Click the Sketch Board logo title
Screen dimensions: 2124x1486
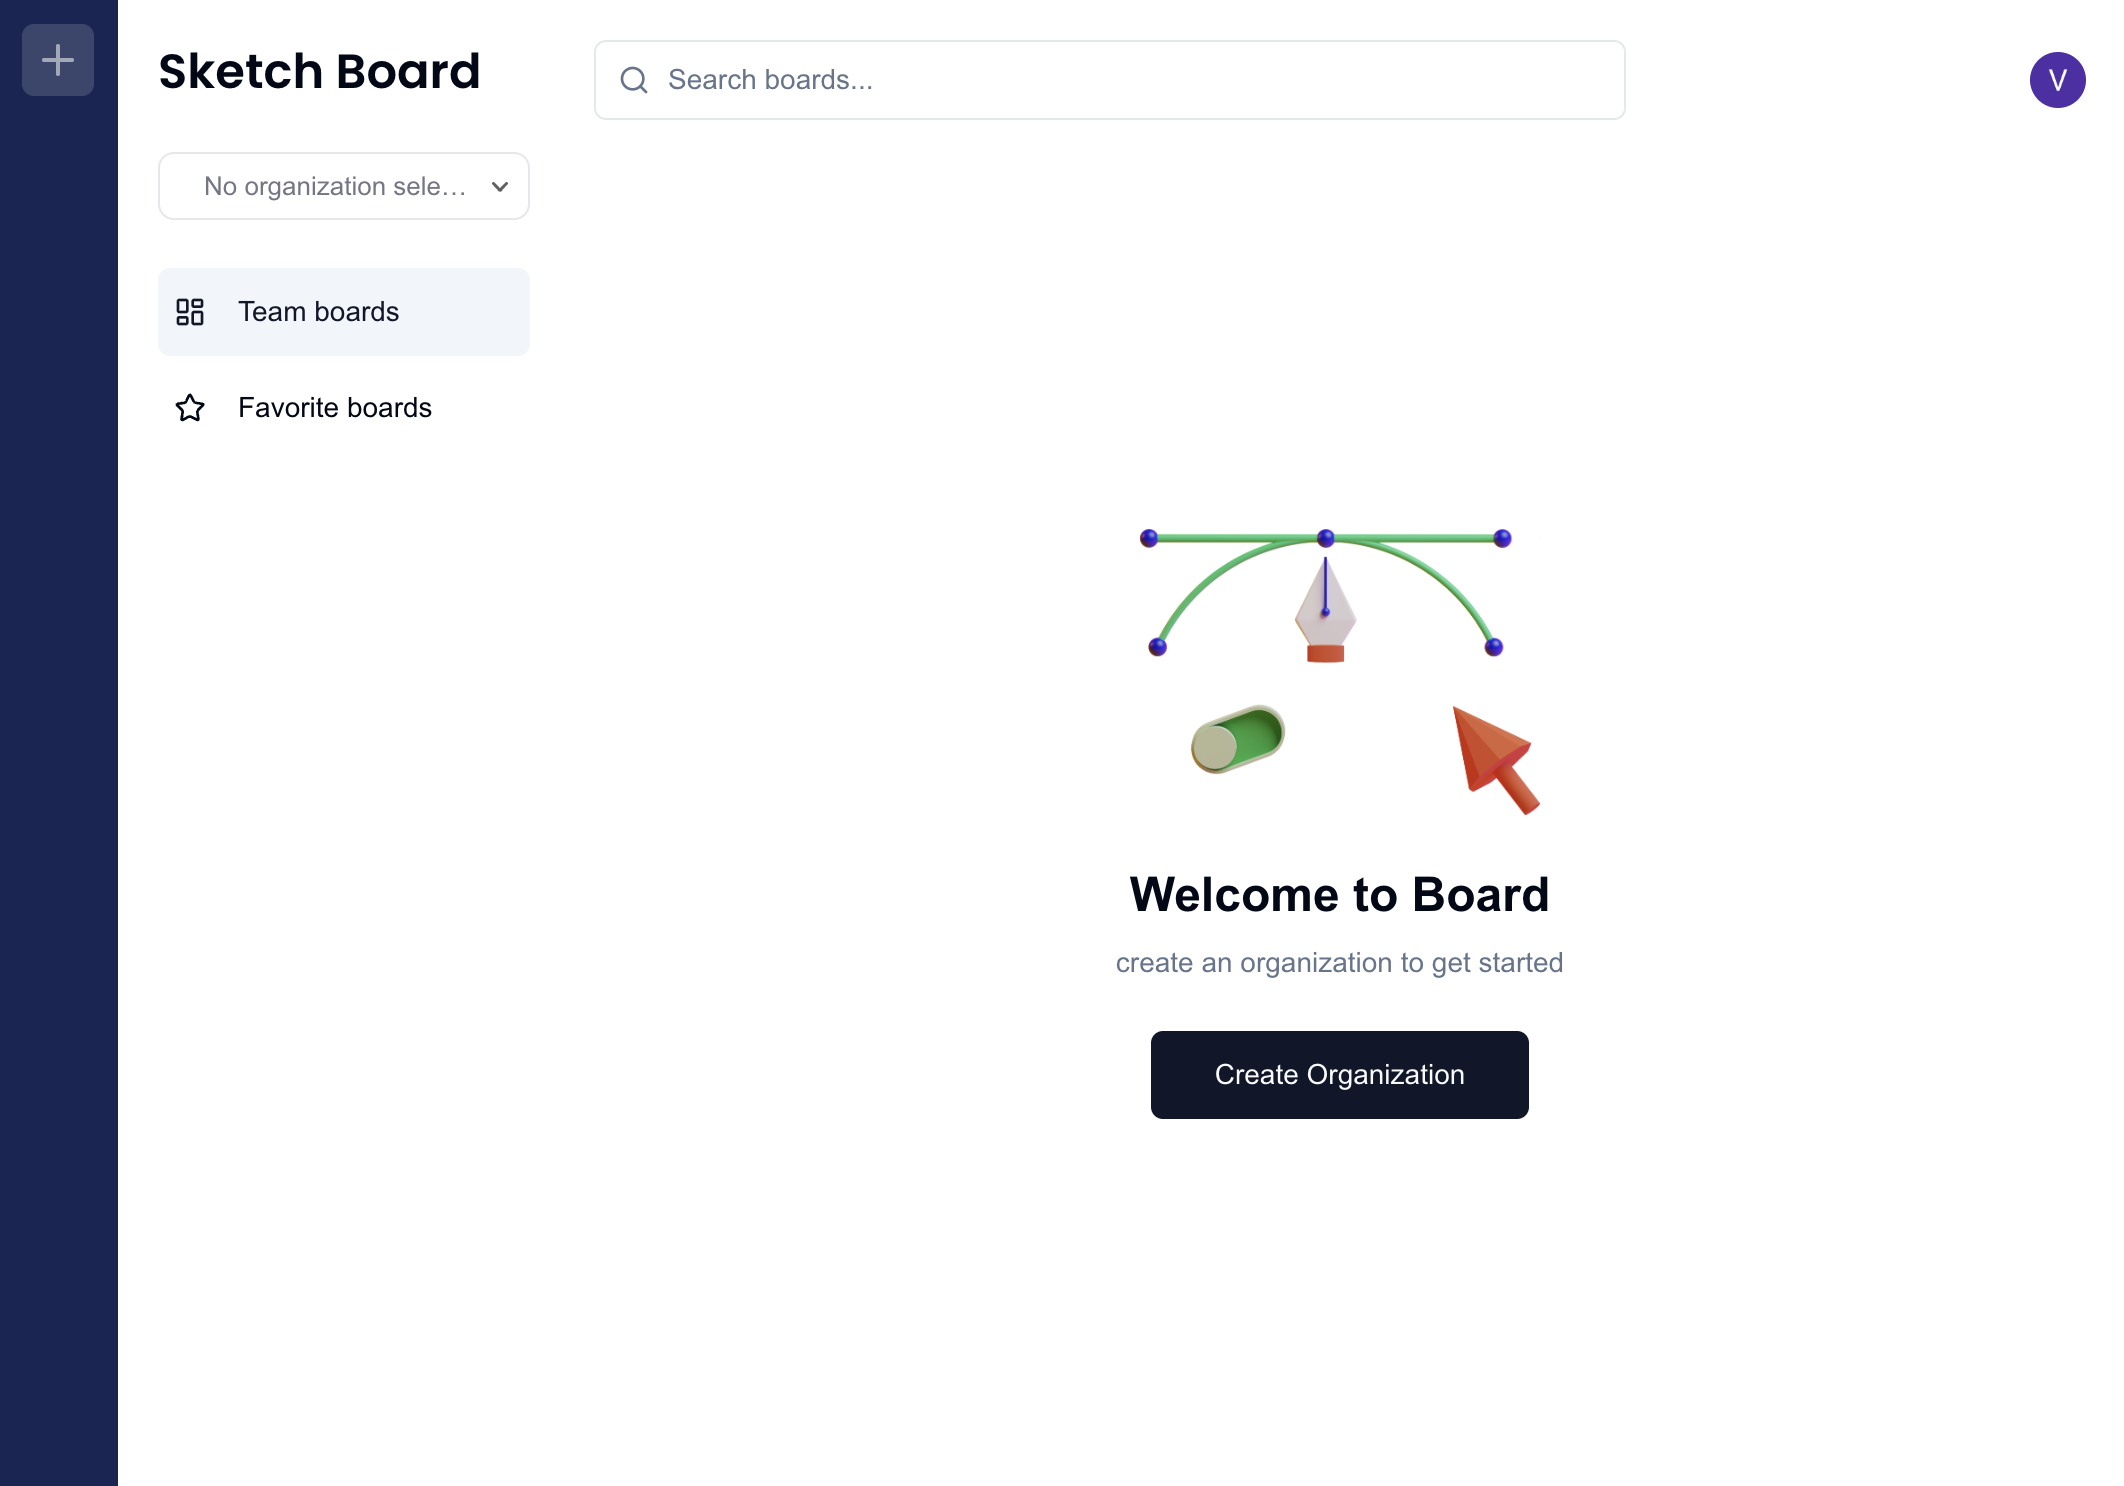(319, 72)
